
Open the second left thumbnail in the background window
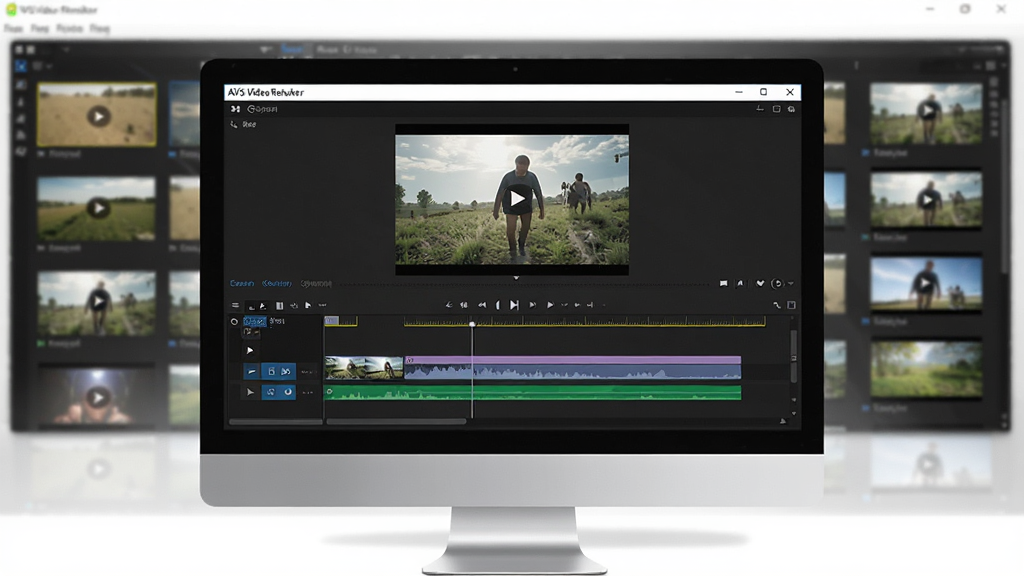[x=97, y=208]
